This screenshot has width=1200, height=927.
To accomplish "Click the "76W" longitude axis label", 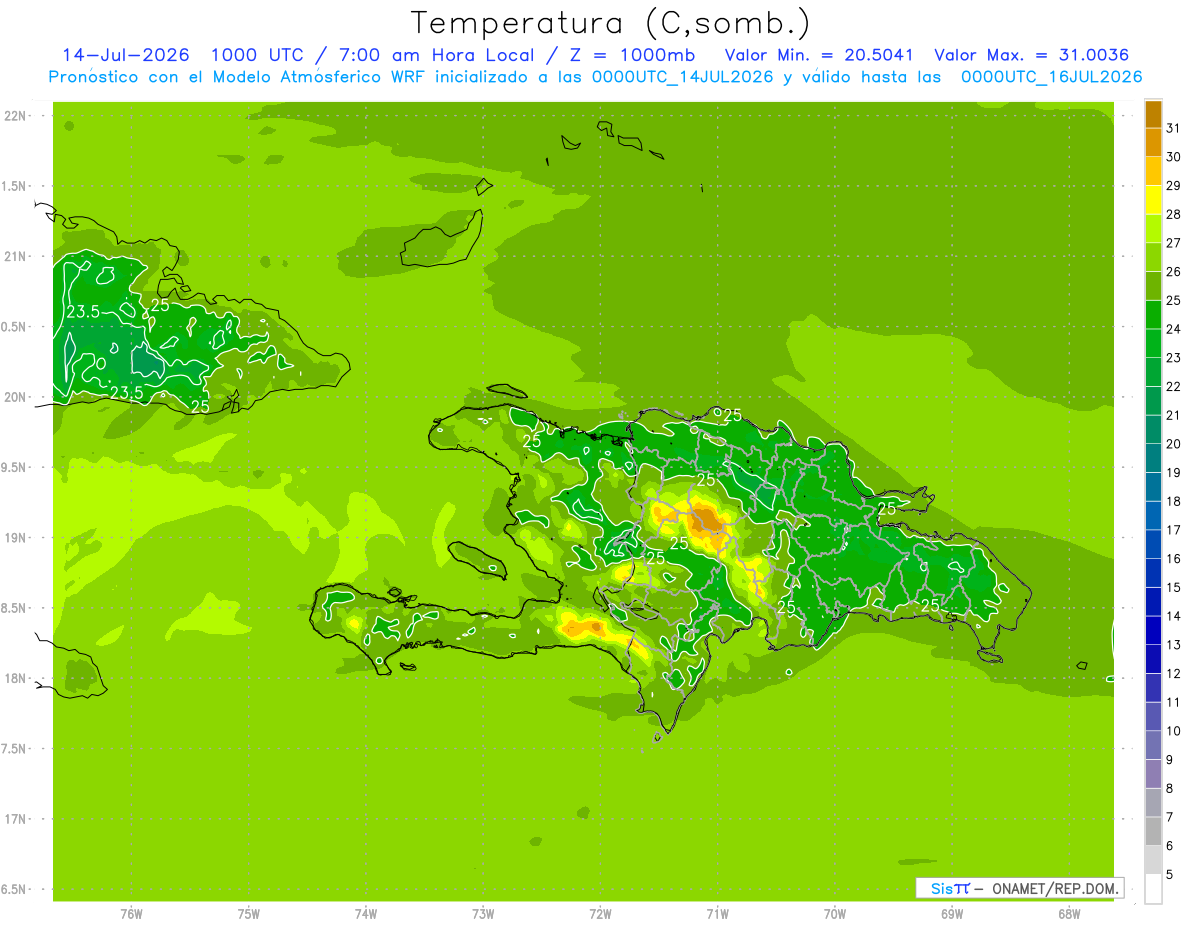I will [x=131, y=914].
